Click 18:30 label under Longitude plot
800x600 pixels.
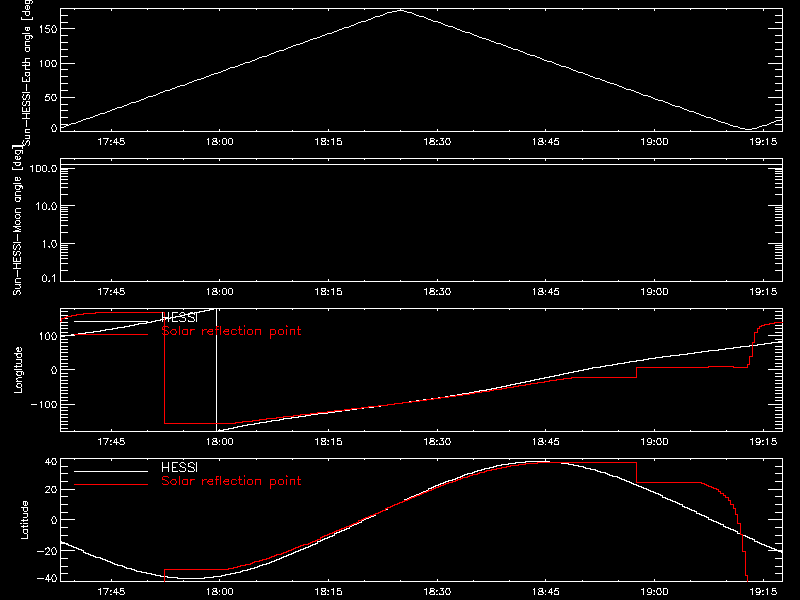point(437,441)
